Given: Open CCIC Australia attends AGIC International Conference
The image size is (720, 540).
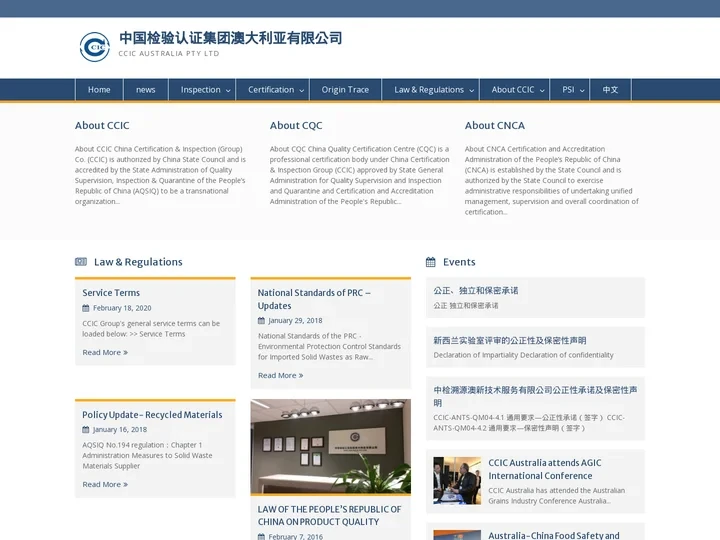Looking at the screenshot, I should [x=545, y=469].
